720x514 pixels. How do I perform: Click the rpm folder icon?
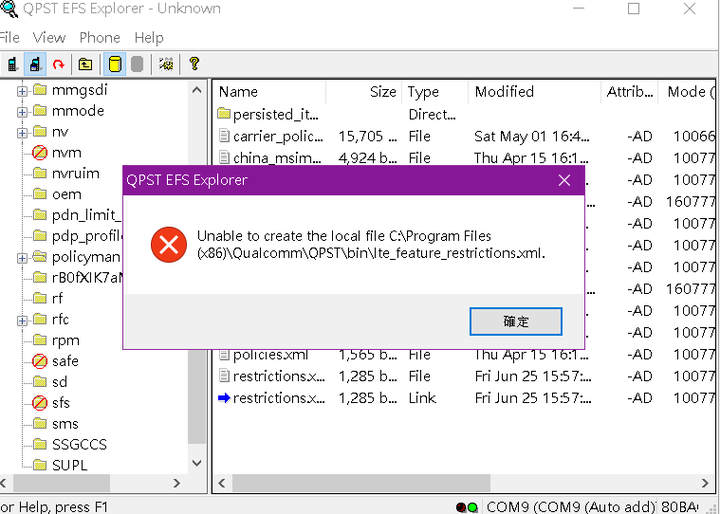(40, 340)
